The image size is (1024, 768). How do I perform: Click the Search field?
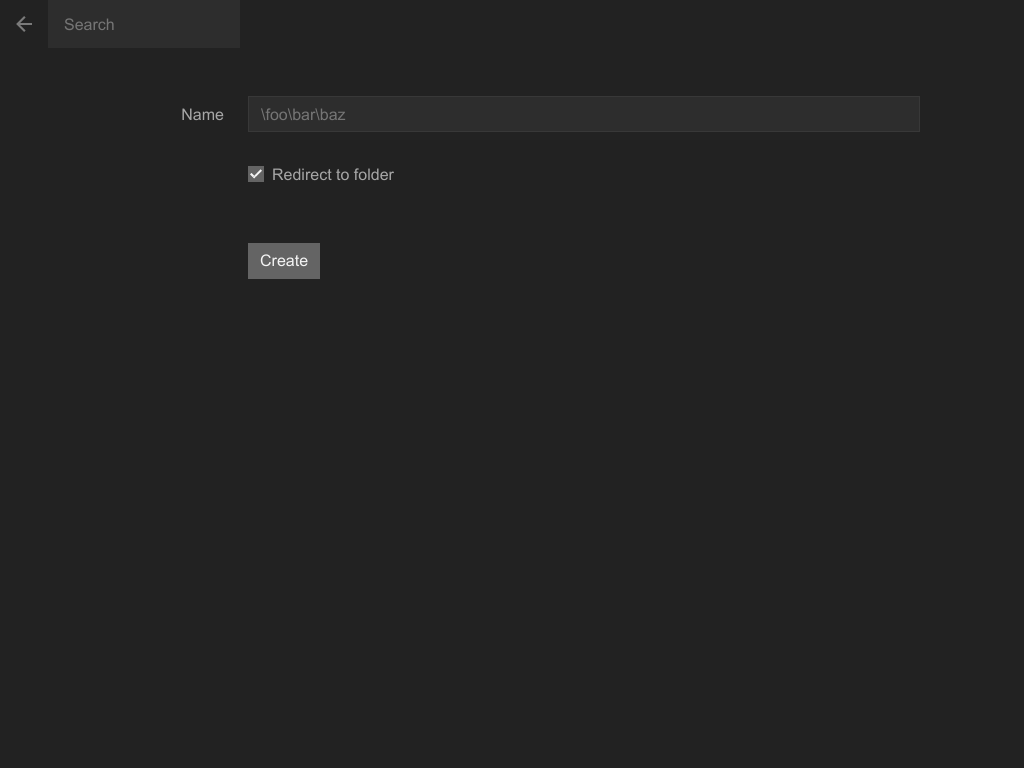pyautogui.click(x=144, y=24)
